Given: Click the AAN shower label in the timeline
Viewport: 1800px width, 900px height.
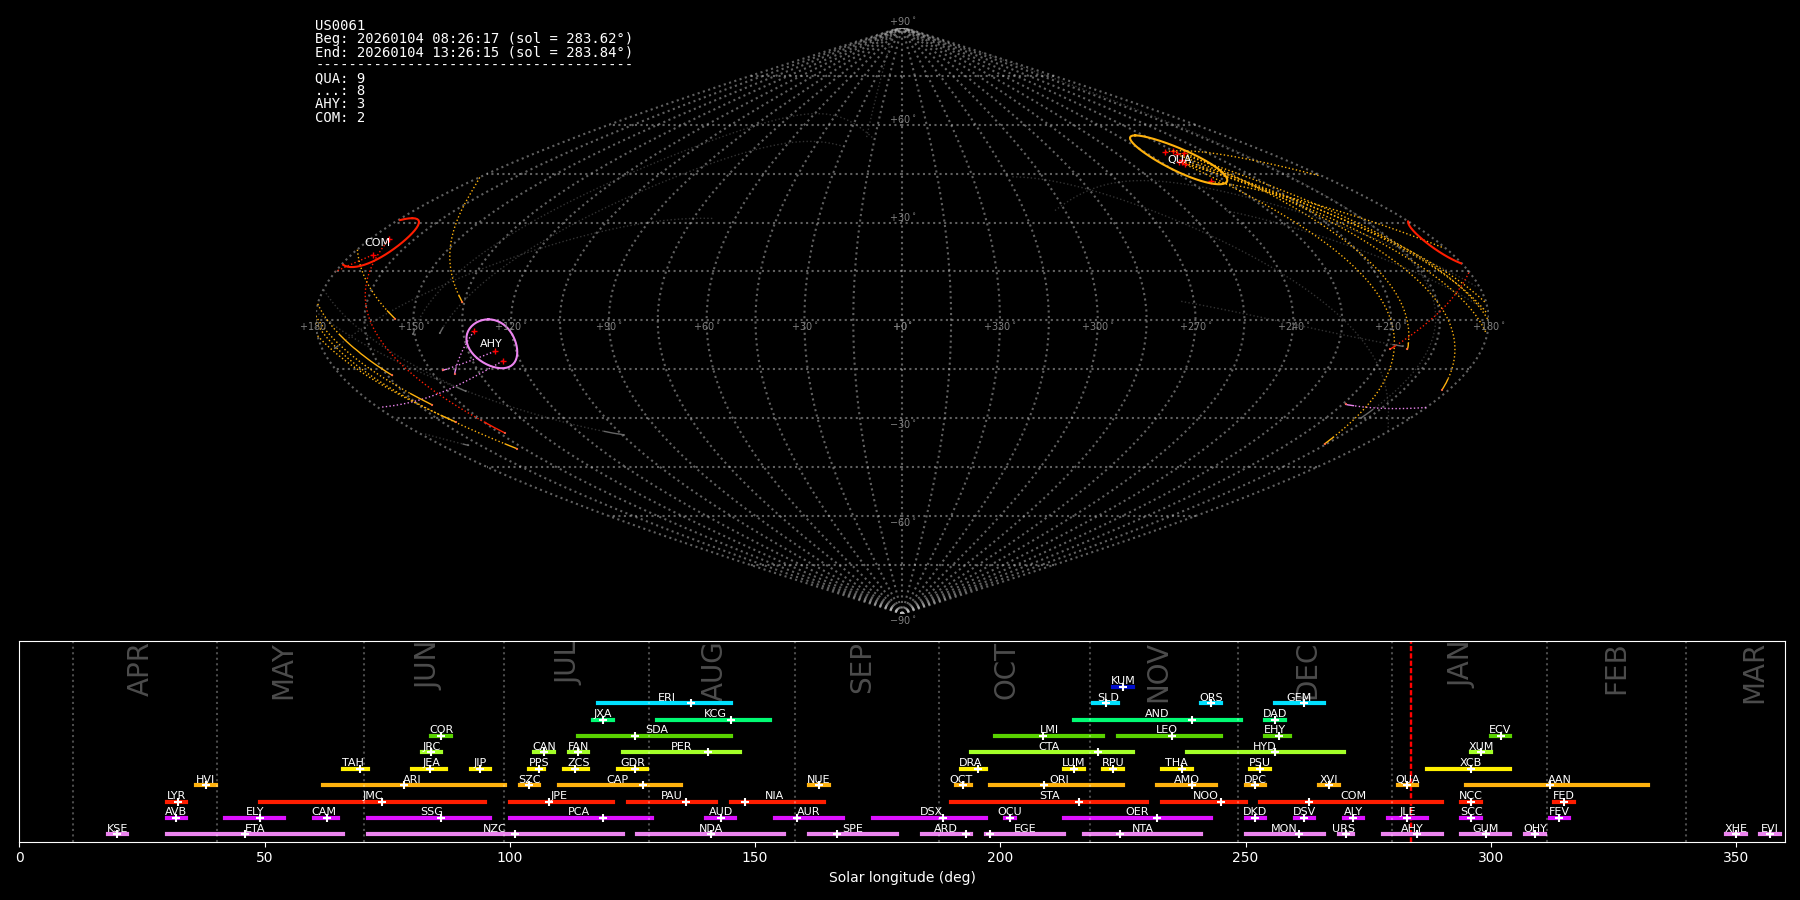Looking at the screenshot, I should (x=1559, y=780).
